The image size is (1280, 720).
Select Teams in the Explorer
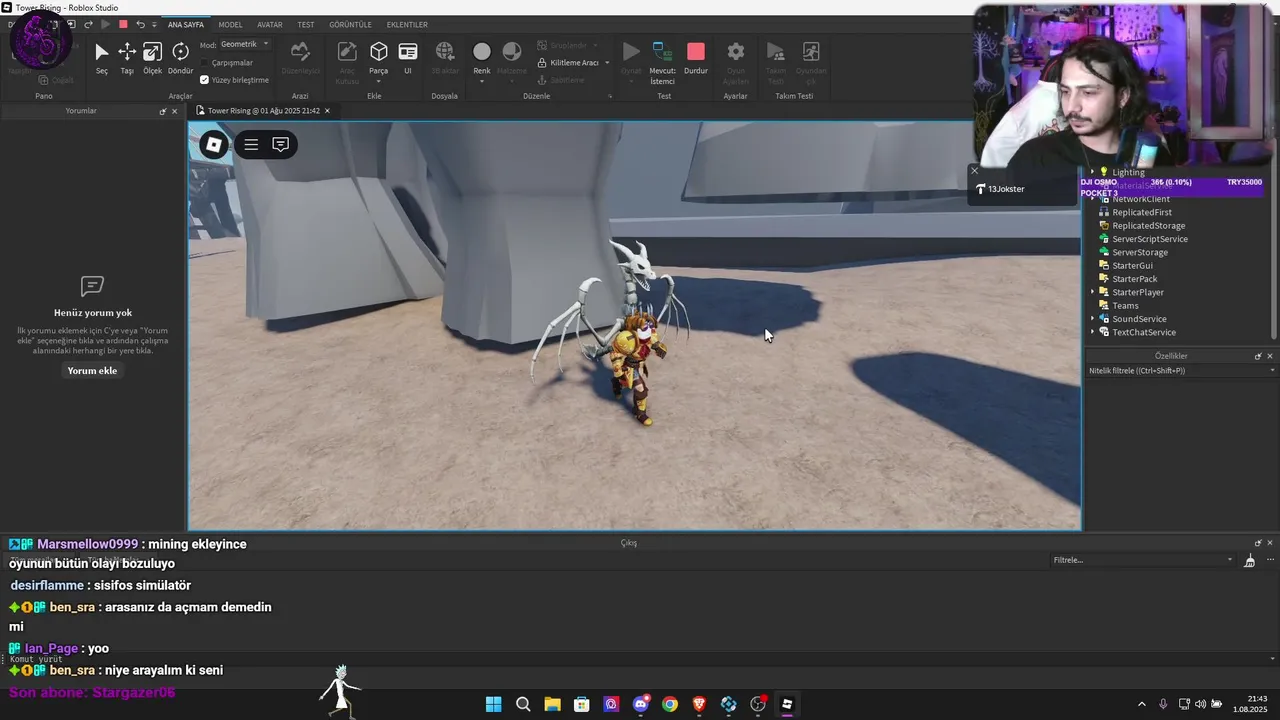1125,306
